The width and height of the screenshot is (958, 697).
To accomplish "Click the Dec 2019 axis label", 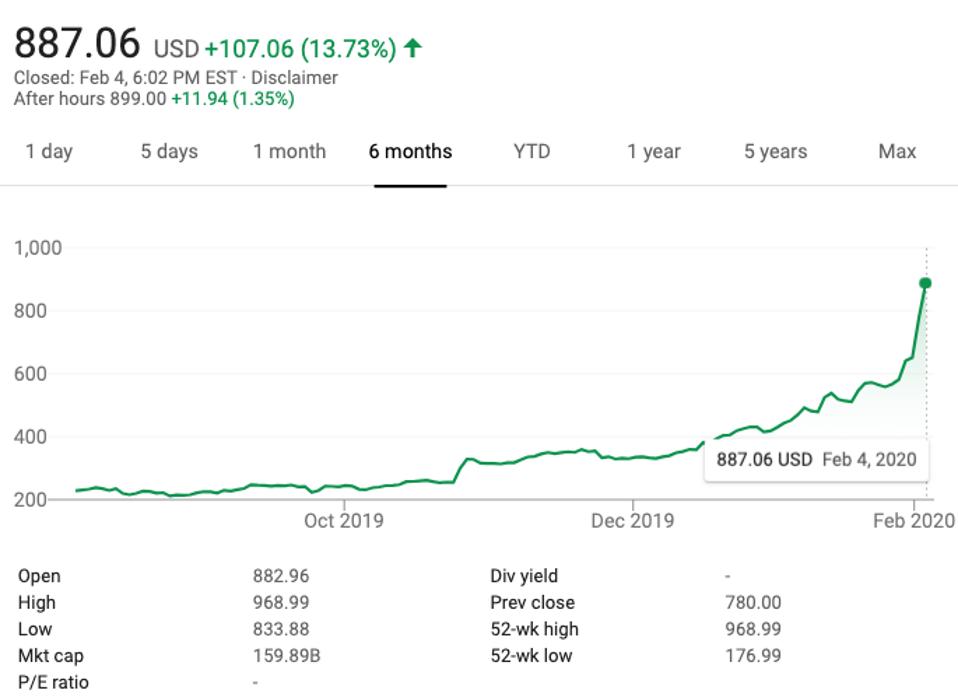I will click(632, 521).
